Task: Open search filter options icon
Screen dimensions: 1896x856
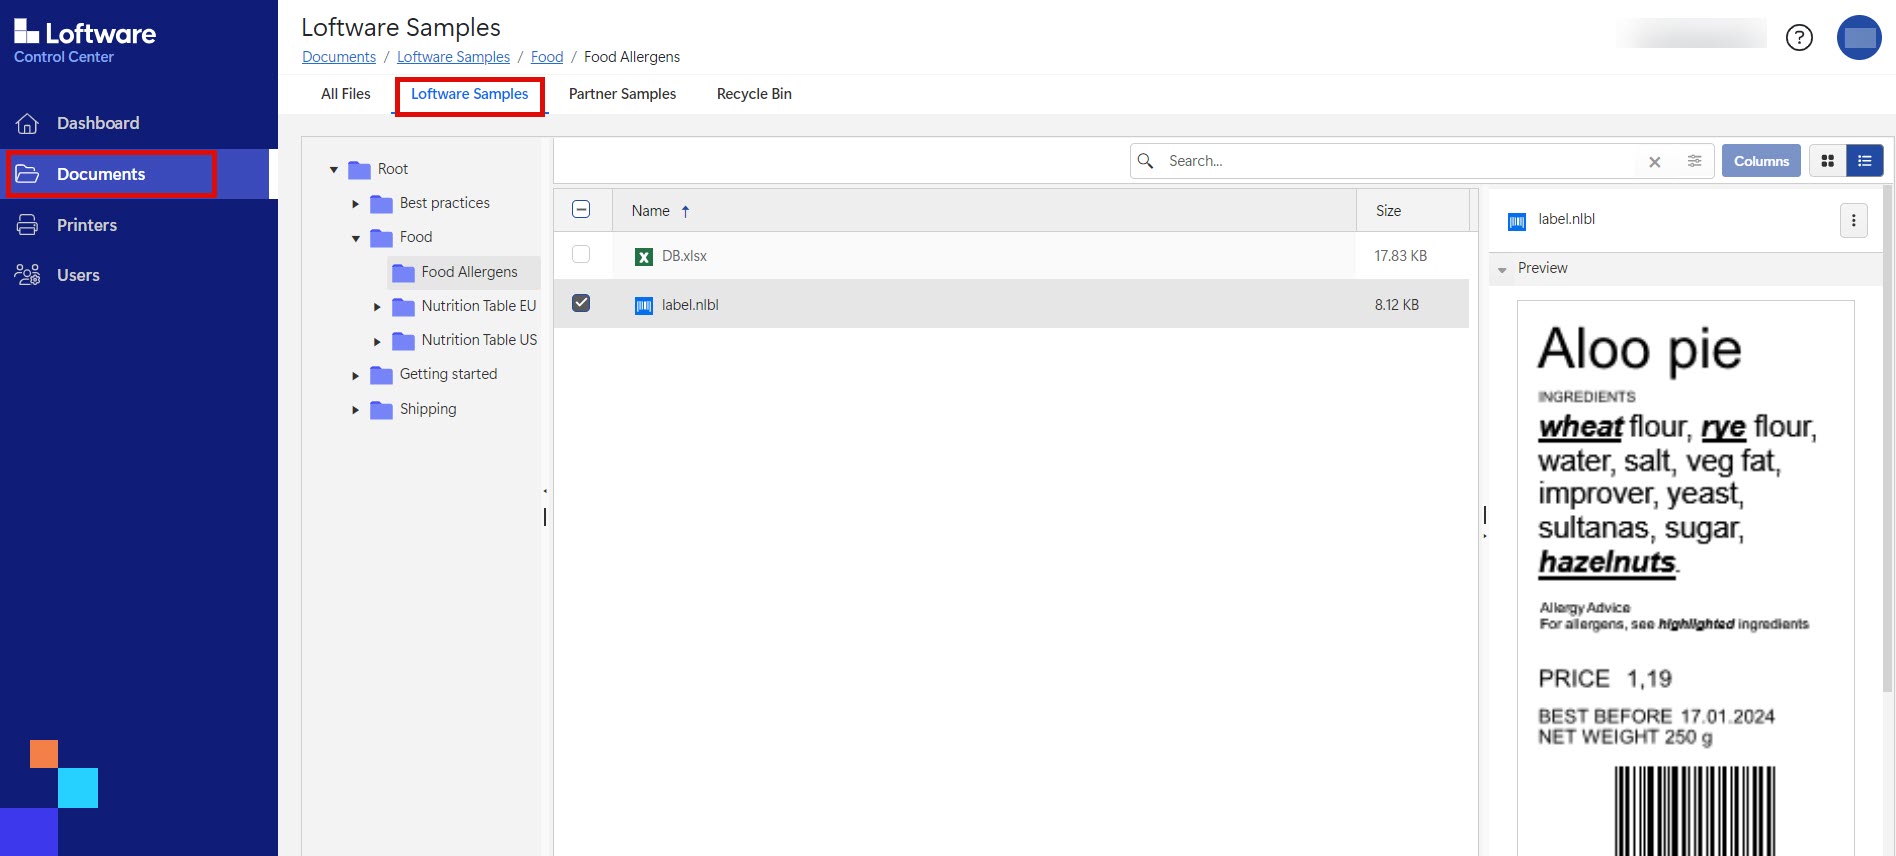Action: [x=1694, y=161]
